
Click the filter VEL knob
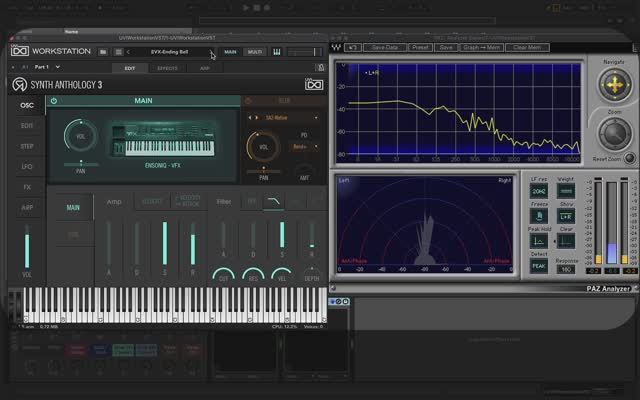point(282,274)
